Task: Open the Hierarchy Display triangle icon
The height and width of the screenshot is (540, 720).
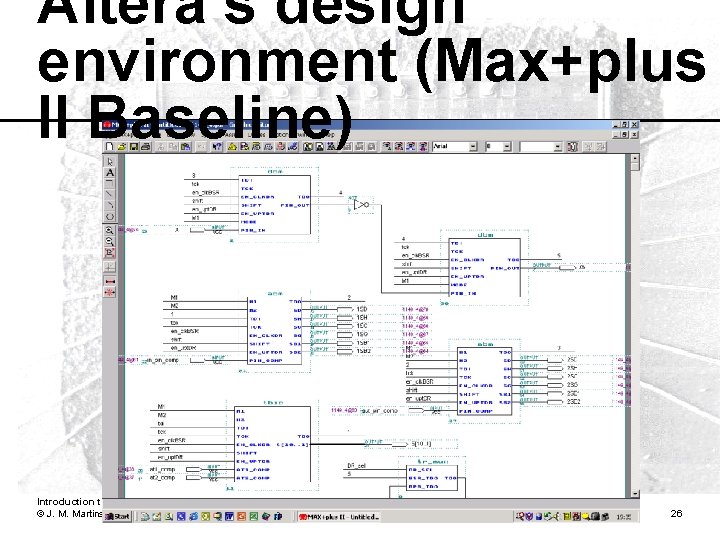Action: tap(232, 146)
